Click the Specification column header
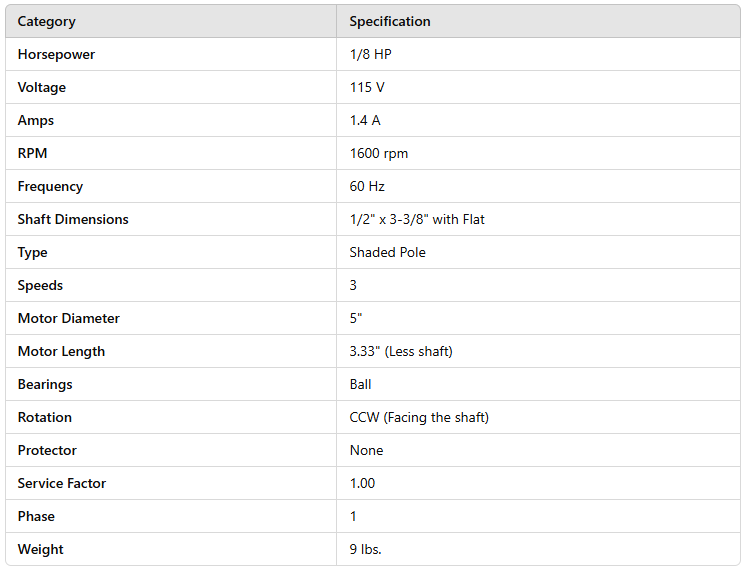 tap(390, 21)
